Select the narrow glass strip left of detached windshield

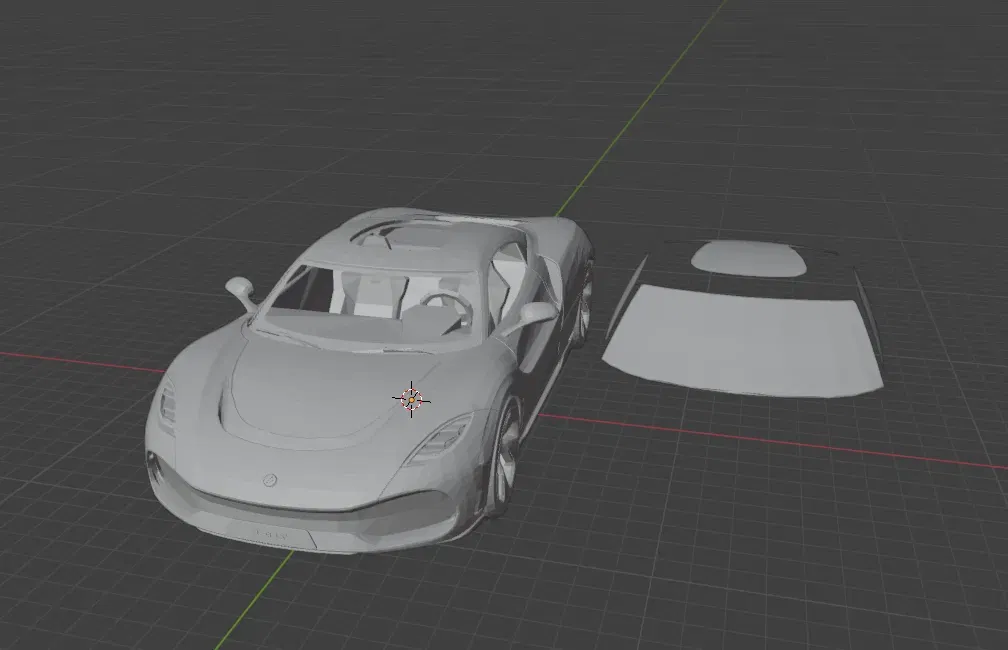[626, 295]
